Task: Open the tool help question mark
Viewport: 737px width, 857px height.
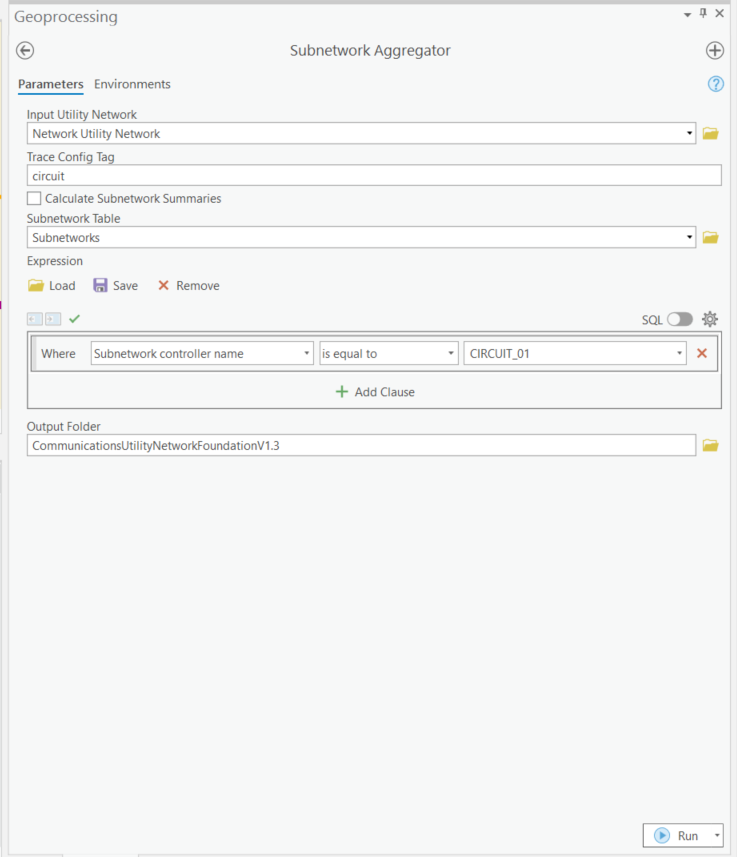Action: (715, 84)
